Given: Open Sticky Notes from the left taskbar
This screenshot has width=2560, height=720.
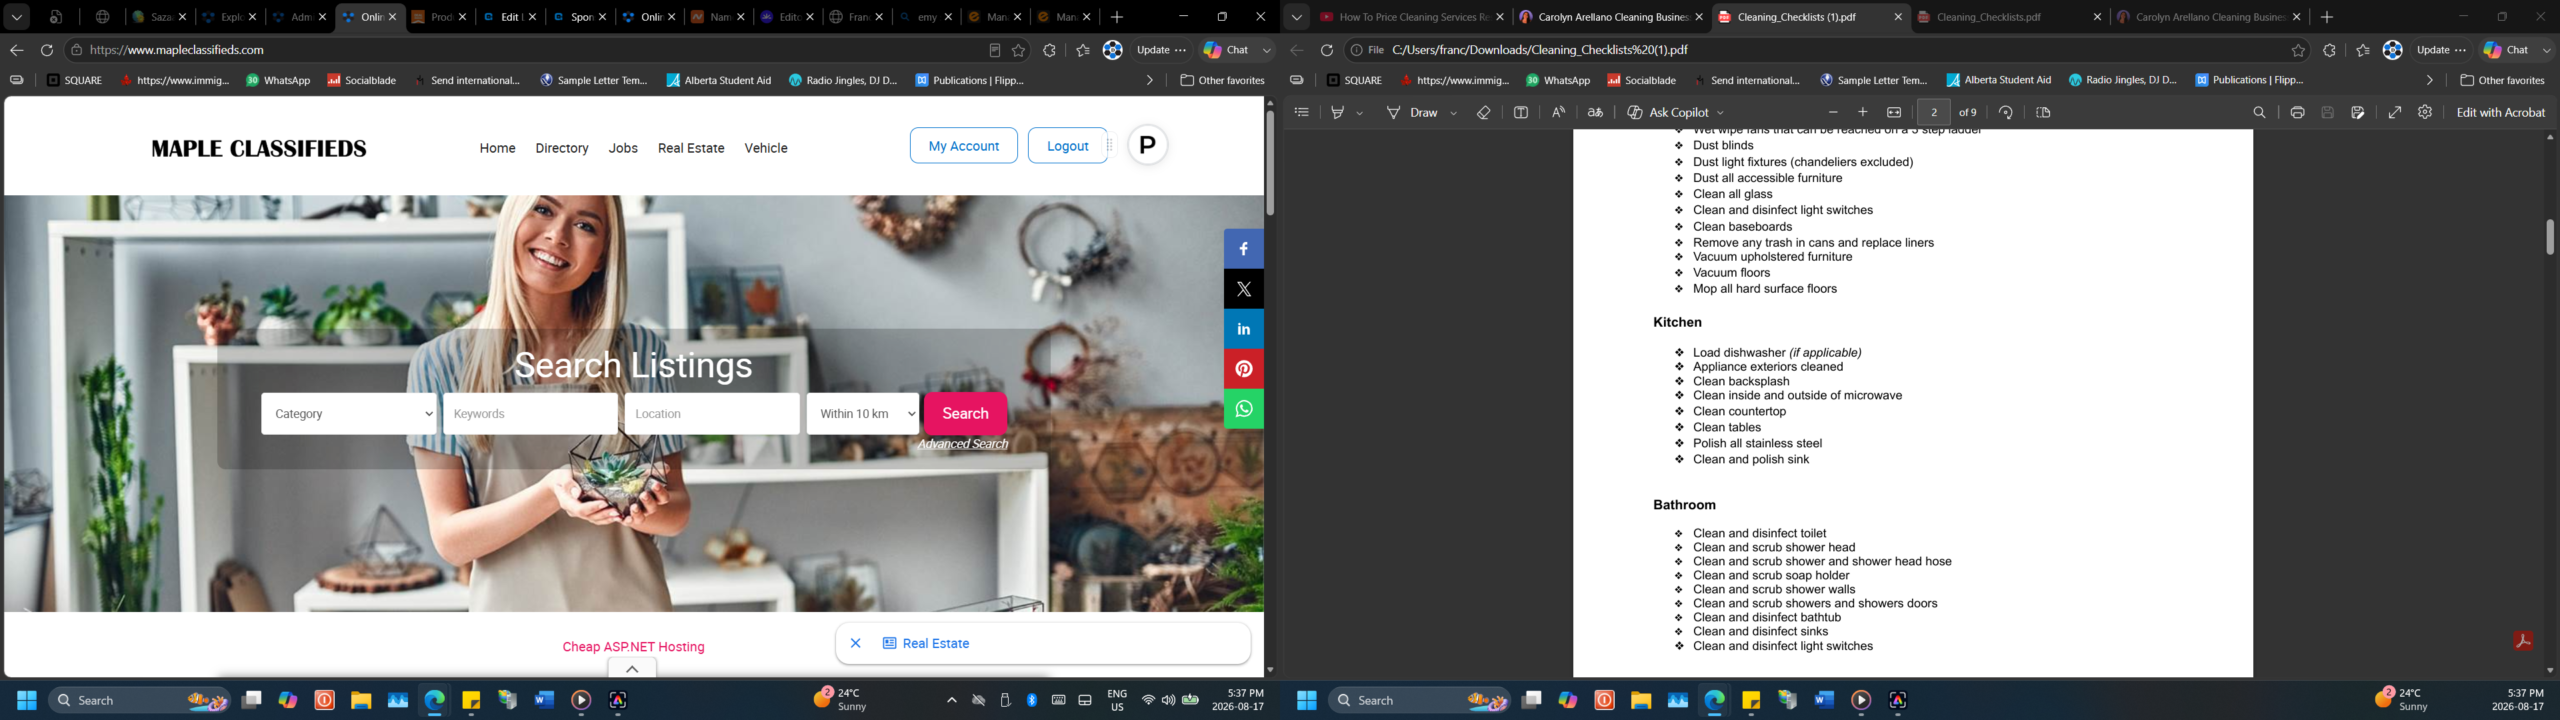Looking at the screenshot, I should (471, 700).
